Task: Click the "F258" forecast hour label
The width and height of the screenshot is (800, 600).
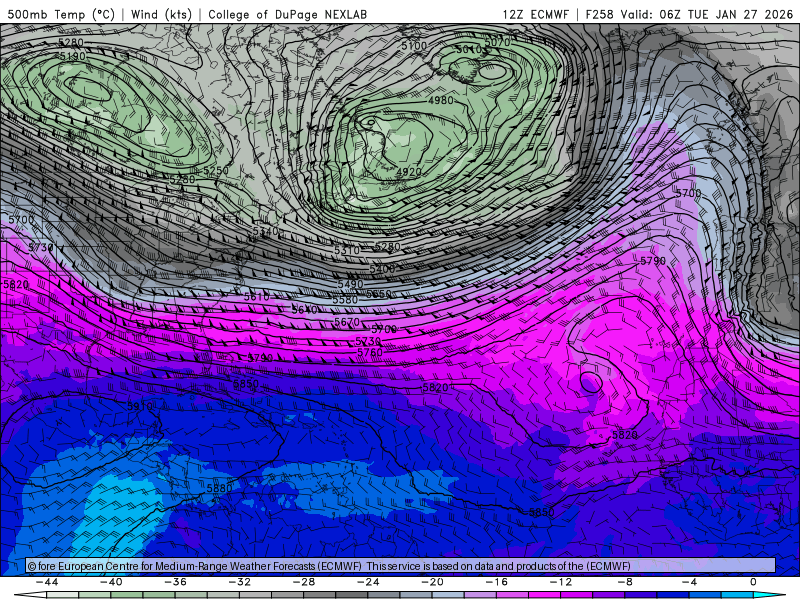Action: coord(599,14)
